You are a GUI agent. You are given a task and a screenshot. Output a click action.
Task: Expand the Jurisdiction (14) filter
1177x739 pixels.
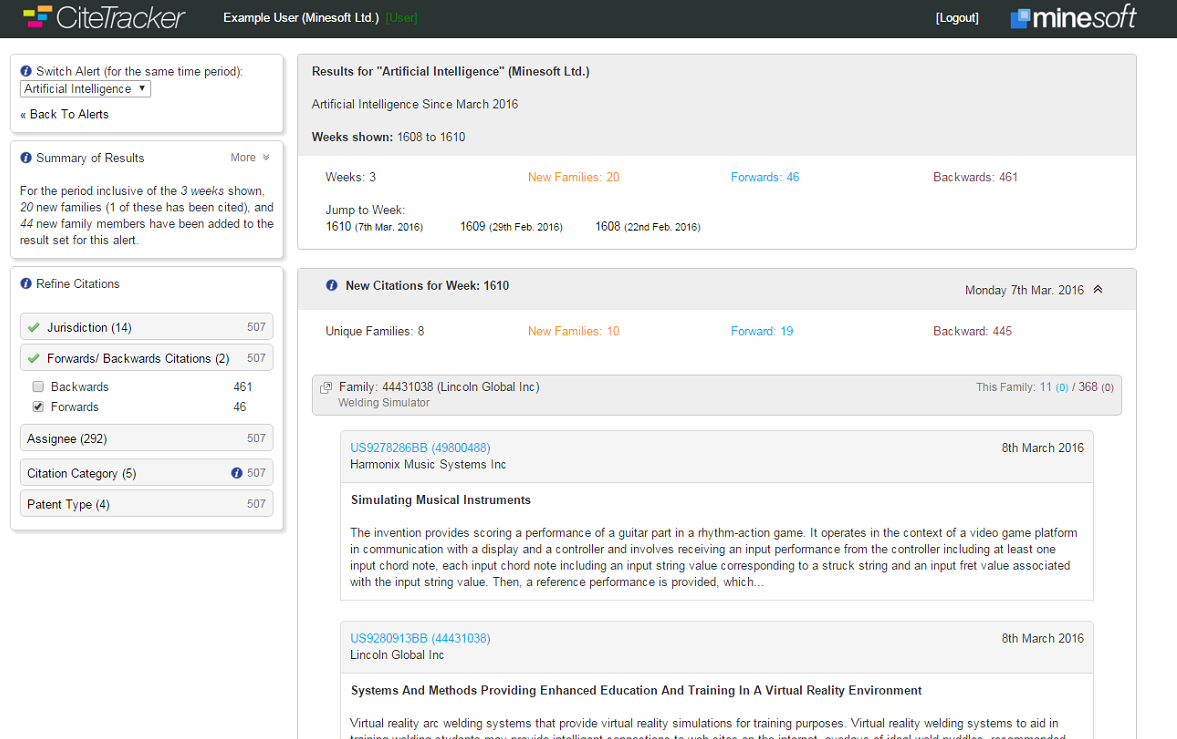146,327
